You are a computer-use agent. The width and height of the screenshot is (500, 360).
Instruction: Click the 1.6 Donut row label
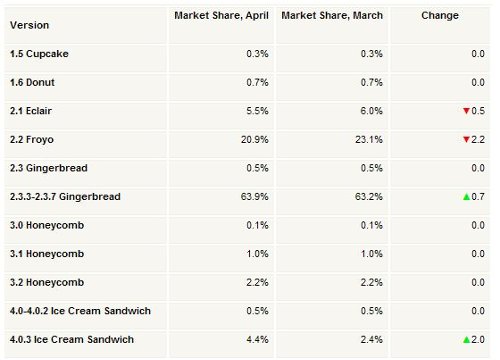tap(32, 82)
